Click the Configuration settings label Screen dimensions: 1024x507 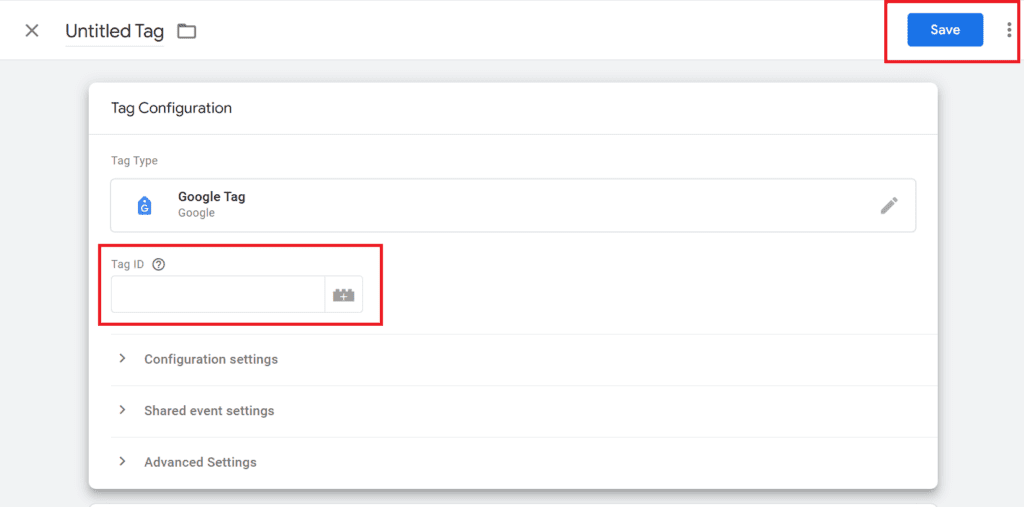pyautogui.click(x=211, y=359)
